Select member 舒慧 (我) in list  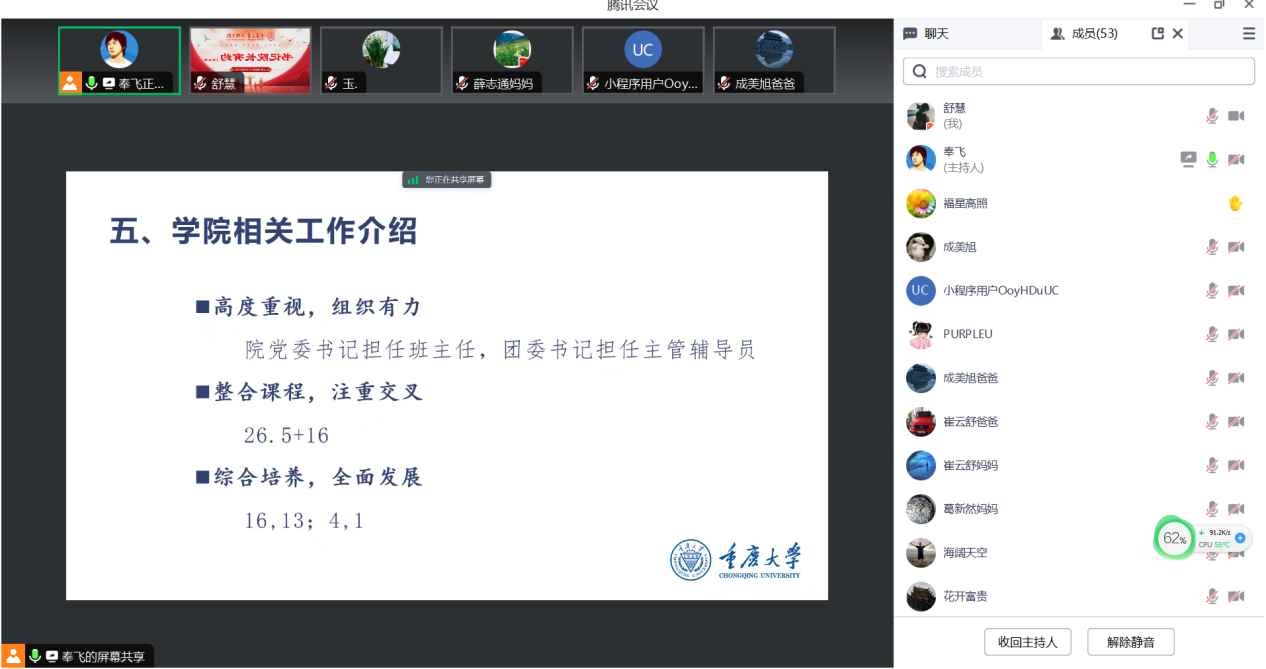click(1079, 116)
